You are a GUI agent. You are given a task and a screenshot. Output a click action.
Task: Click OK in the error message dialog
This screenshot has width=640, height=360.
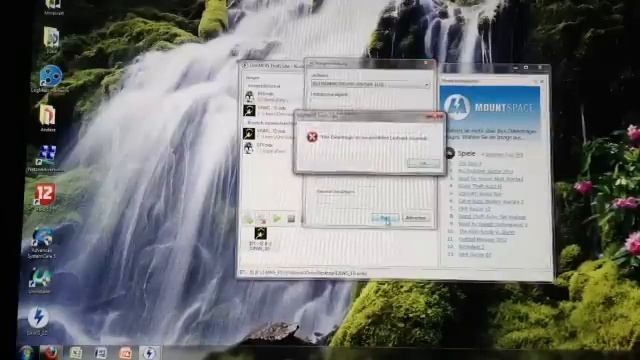coord(424,163)
